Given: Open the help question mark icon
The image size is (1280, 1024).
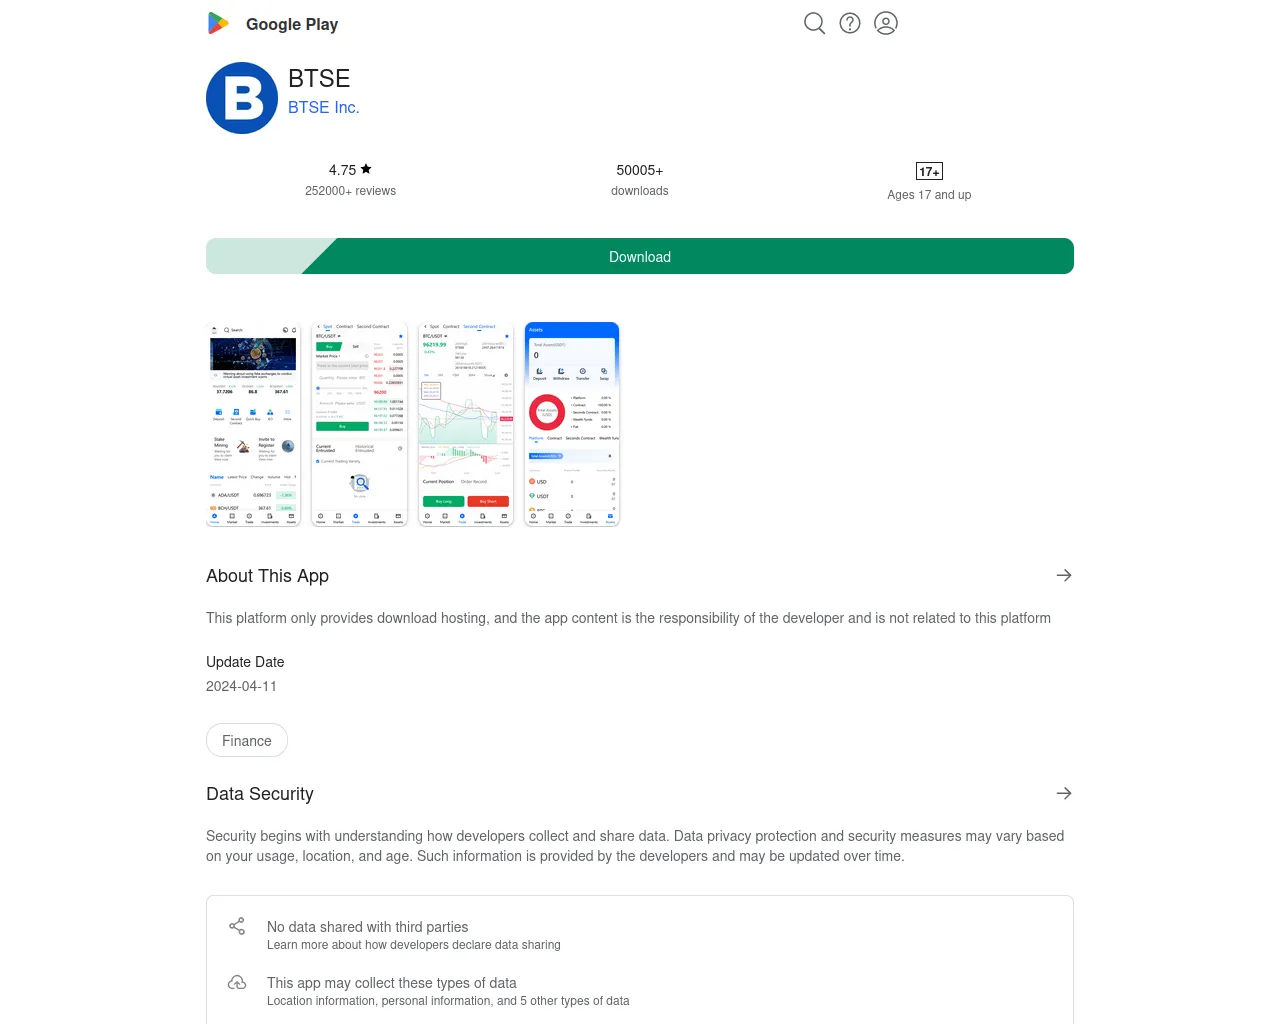Looking at the screenshot, I should click(x=850, y=23).
